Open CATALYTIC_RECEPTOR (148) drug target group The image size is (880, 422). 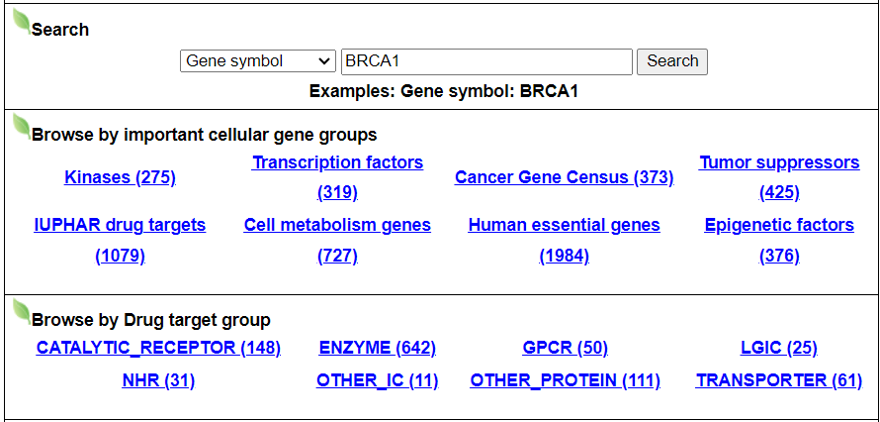coord(158,348)
